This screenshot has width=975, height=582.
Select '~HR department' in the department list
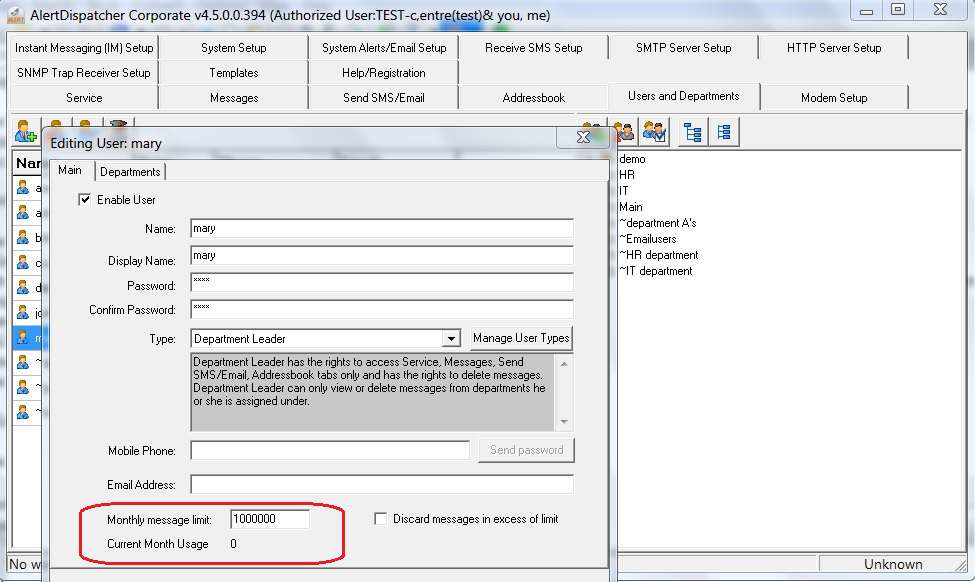click(658, 255)
